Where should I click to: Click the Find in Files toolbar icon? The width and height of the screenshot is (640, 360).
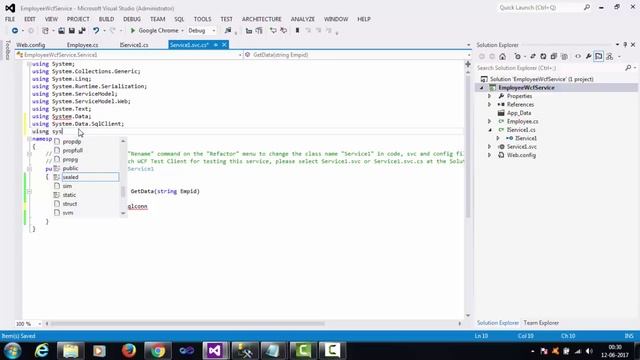[228, 31]
